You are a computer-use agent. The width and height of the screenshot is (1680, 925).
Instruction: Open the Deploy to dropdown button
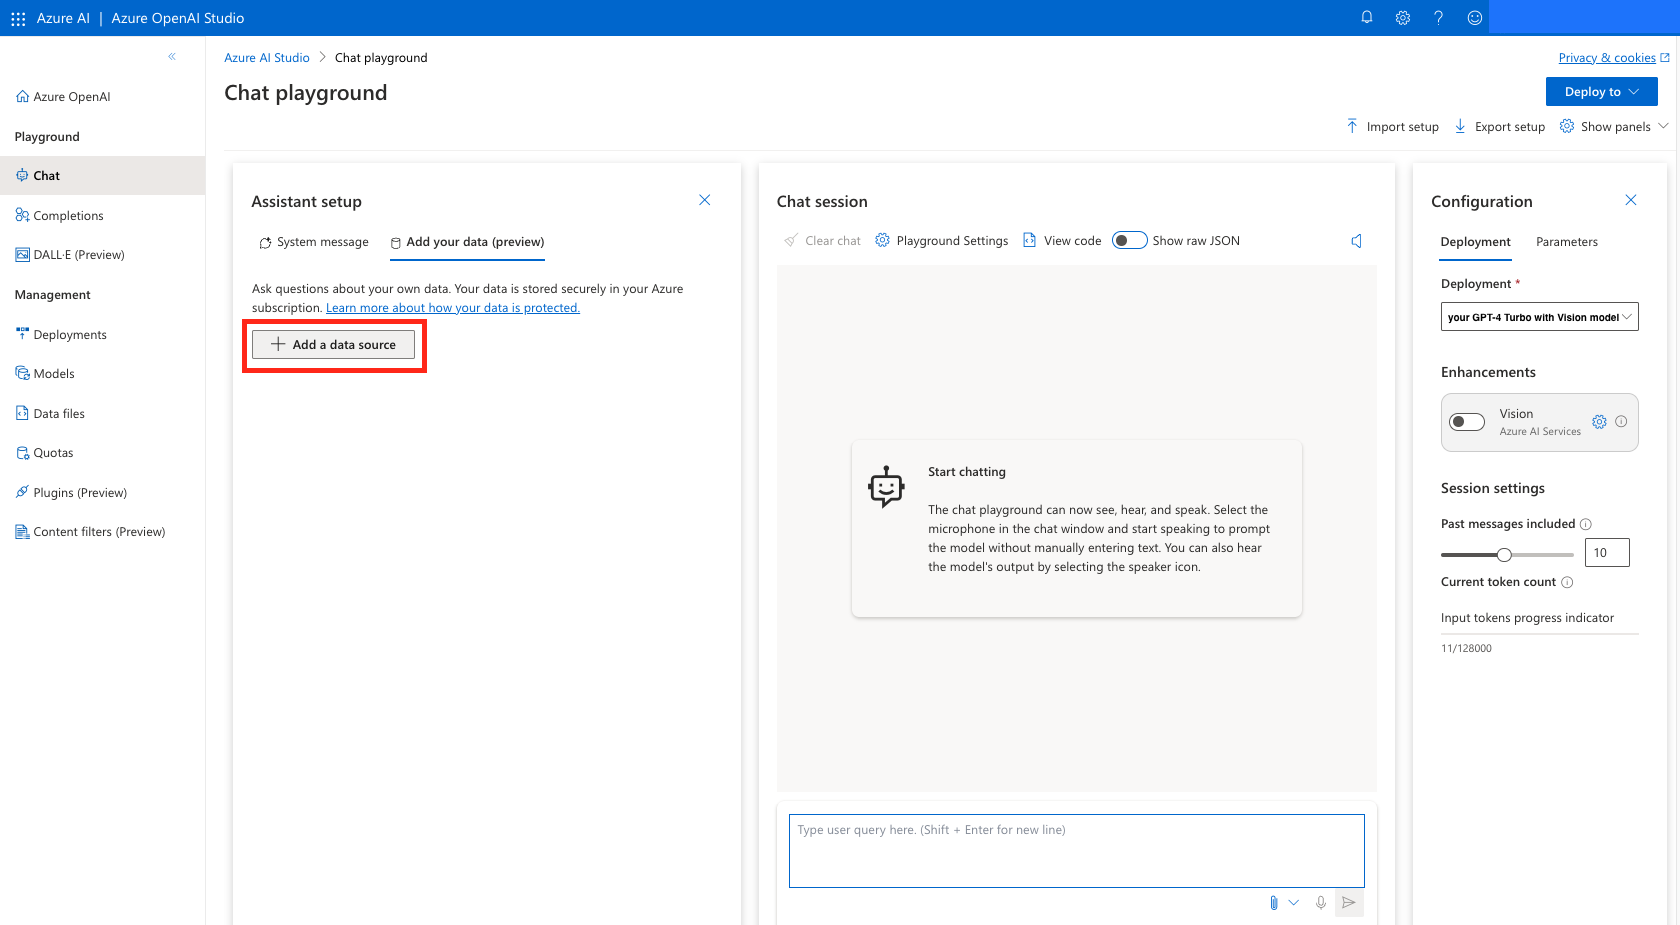[1602, 92]
